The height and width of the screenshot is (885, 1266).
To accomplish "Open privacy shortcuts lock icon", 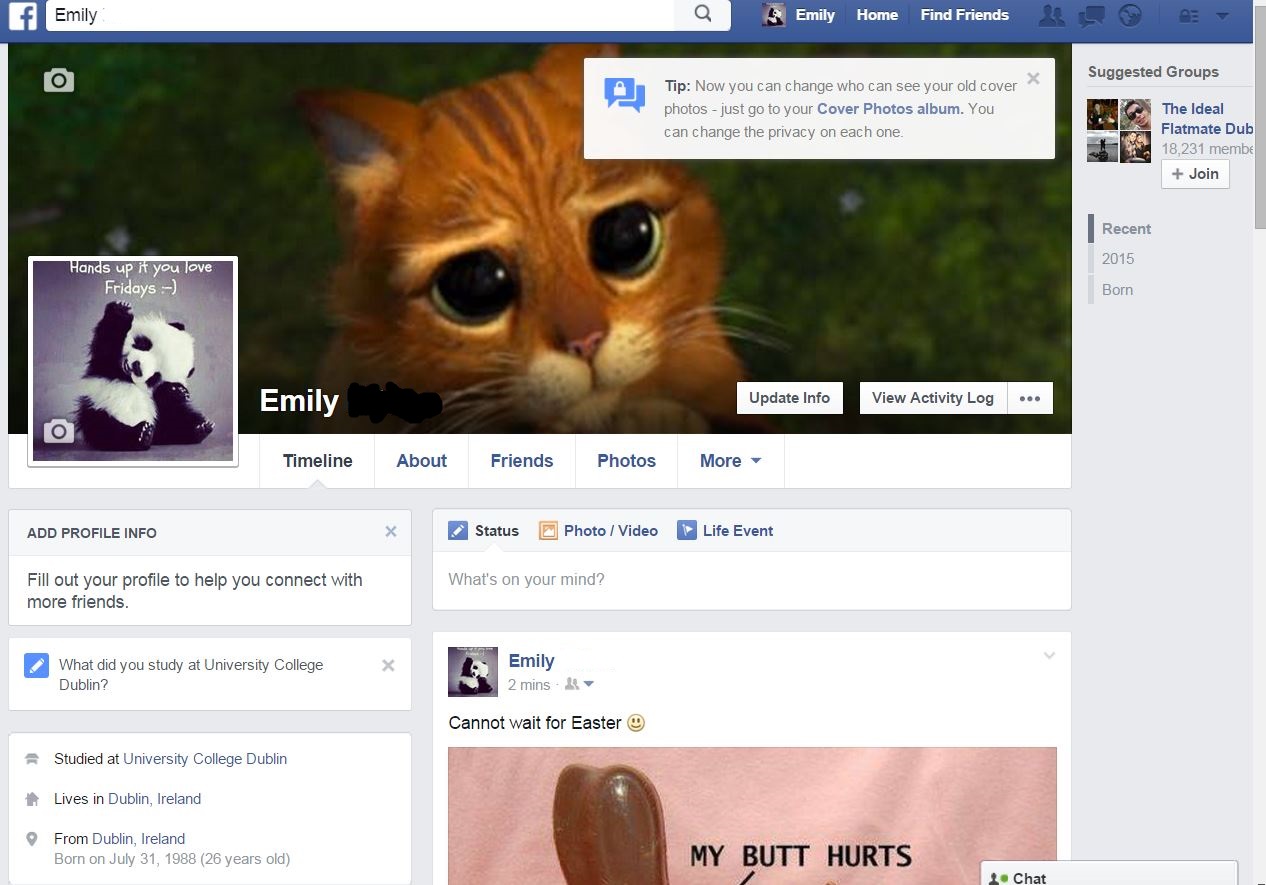I will click(x=1188, y=15).
